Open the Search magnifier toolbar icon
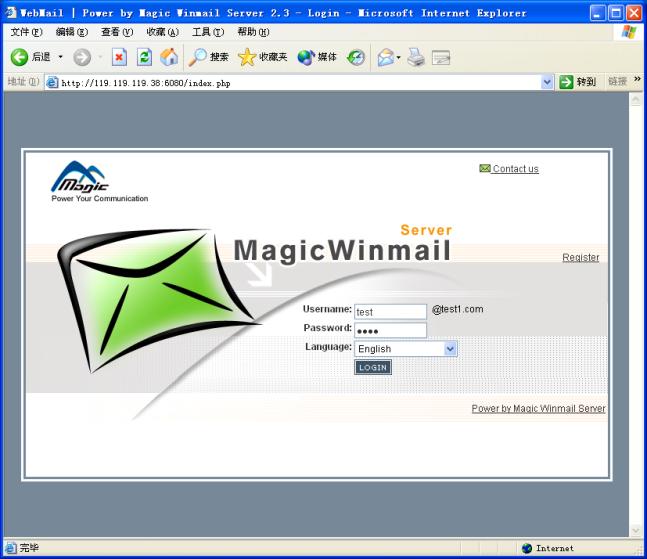The width and height of the screenshot is (647, 559). (x=198, y=57)
